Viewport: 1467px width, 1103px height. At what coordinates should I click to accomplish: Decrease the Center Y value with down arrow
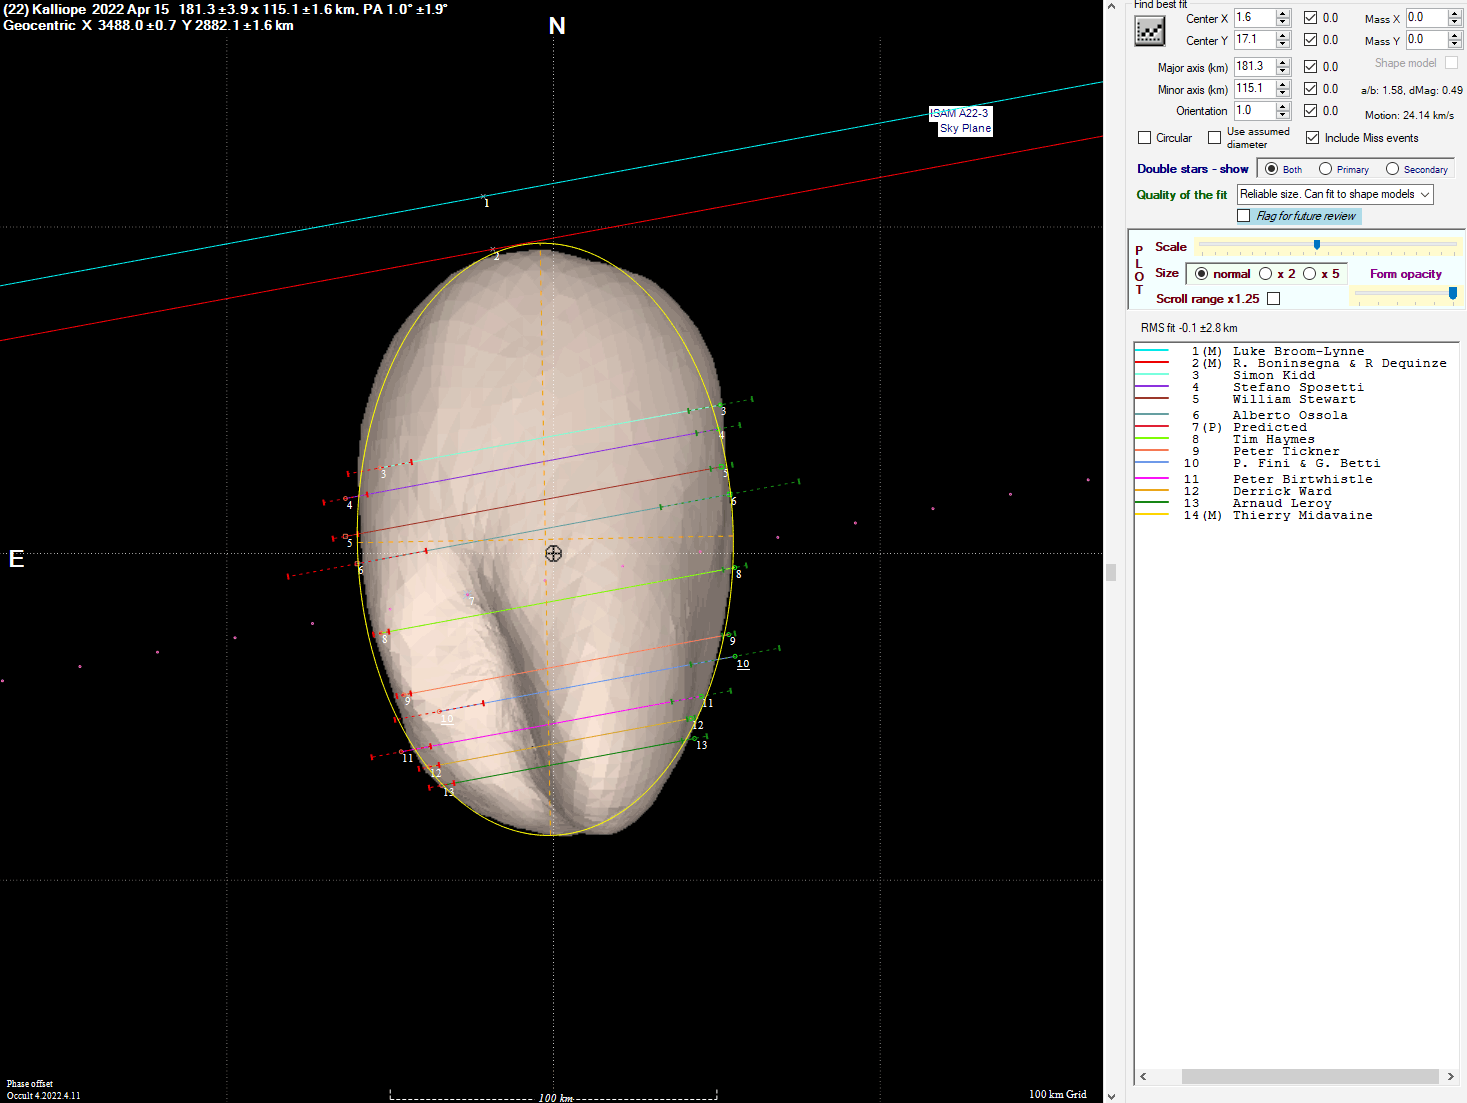[1283, 45]
